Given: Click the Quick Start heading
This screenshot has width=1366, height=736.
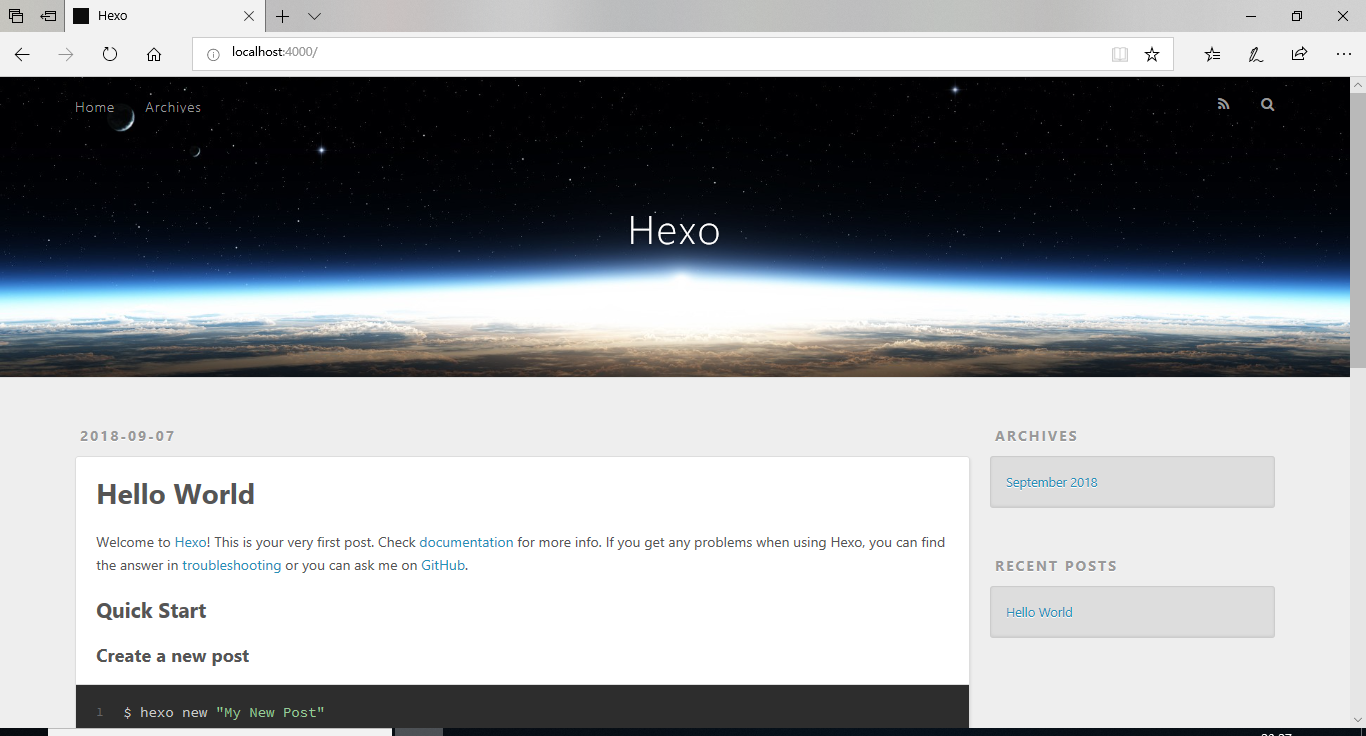Looking at the screenshot, I should [151, 611].
